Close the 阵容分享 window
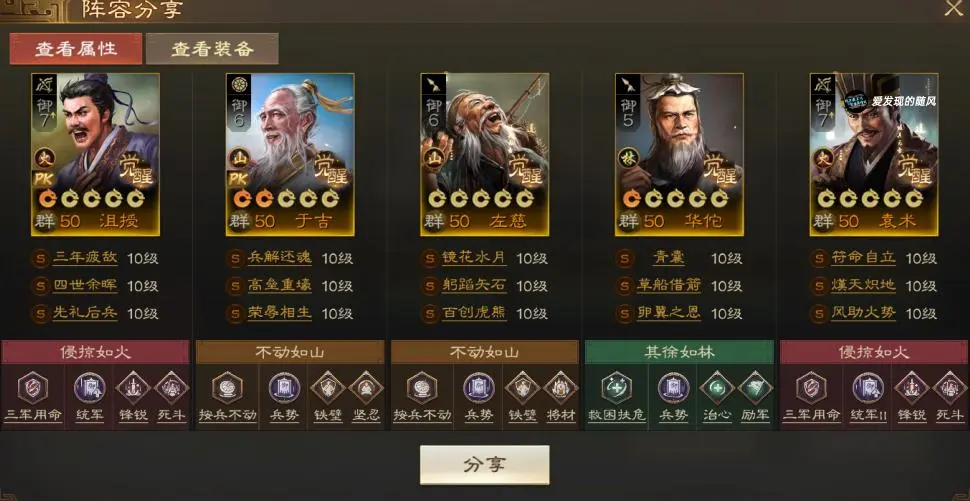The height and width of the screenshot is (501, 970). (954, 8)
